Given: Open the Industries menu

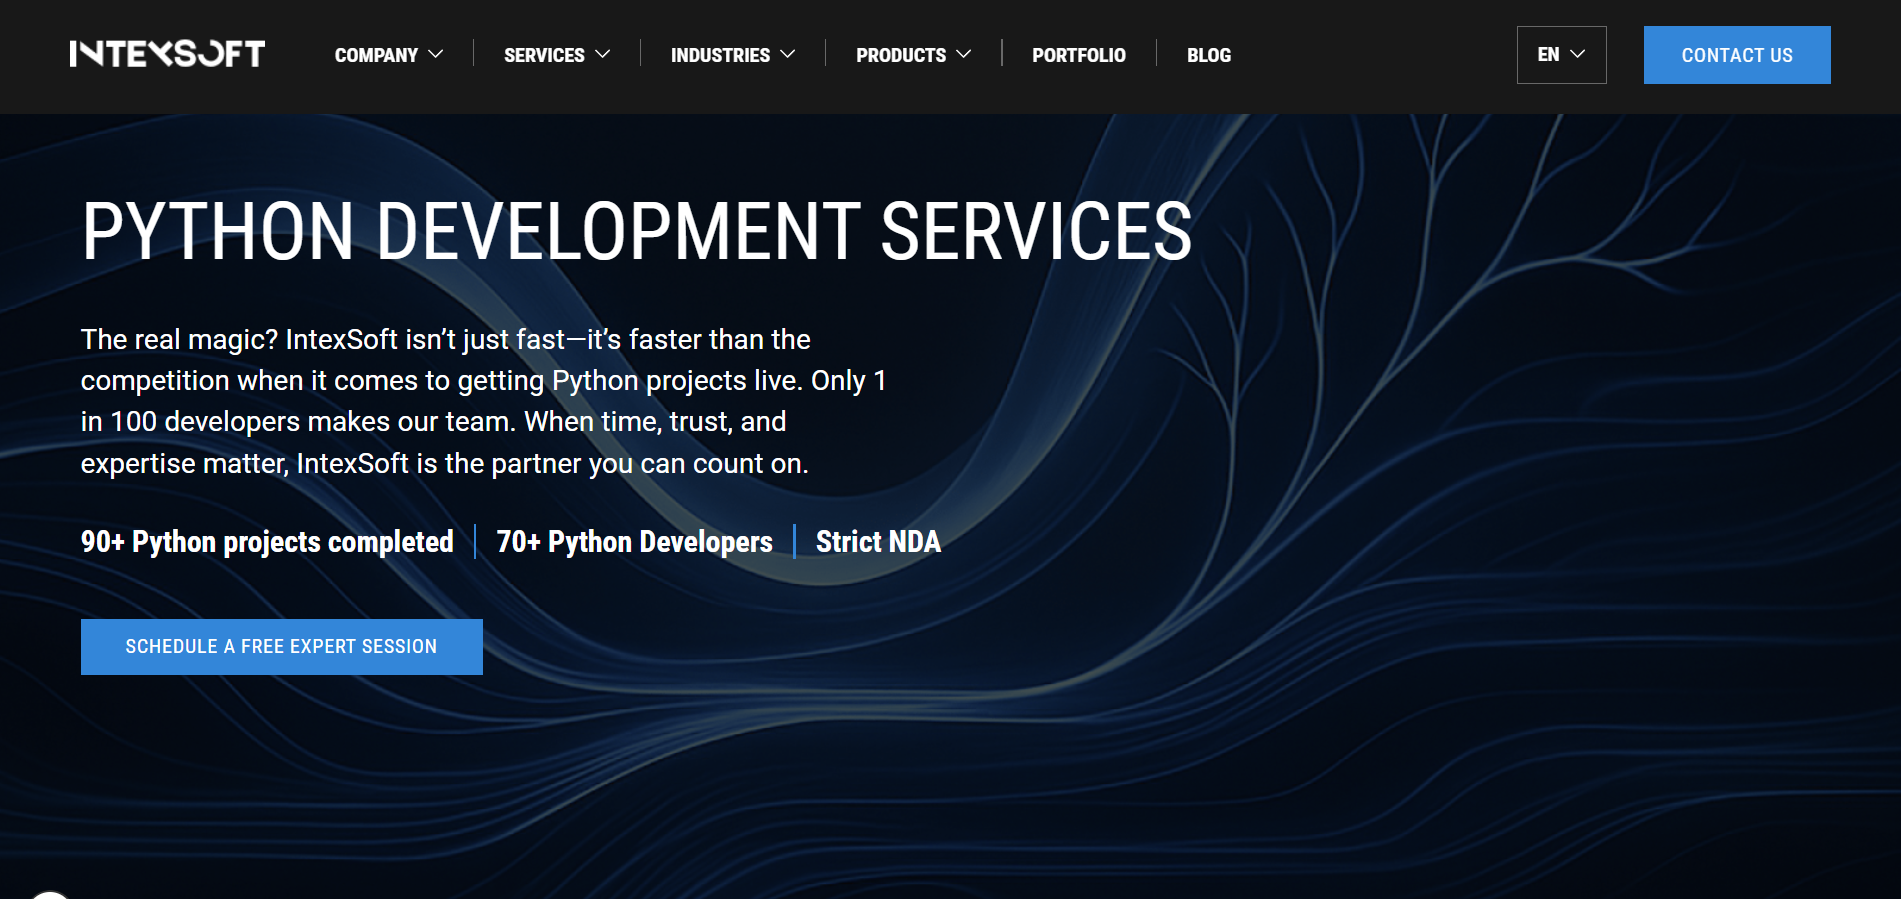Looking at the screenshot, I should pyautogui.click(x=720, y=56).
